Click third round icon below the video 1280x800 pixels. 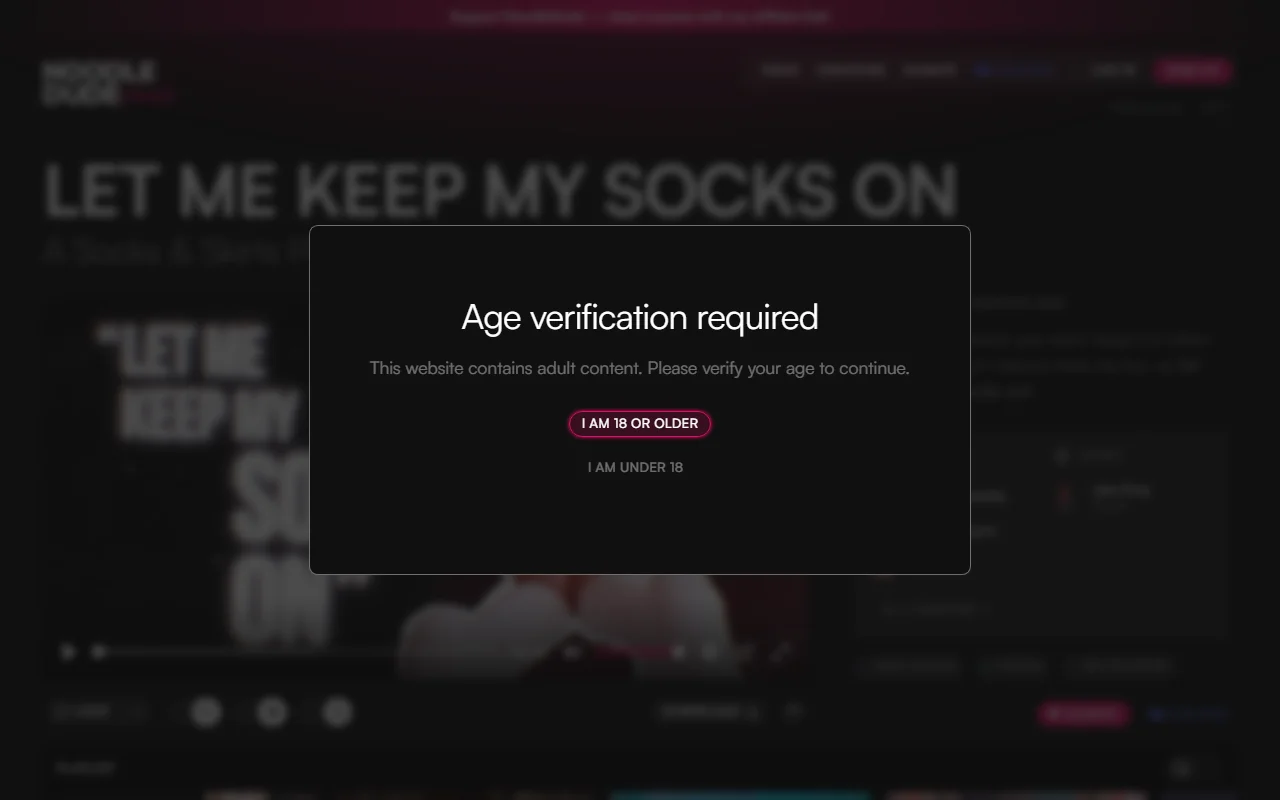338,712
